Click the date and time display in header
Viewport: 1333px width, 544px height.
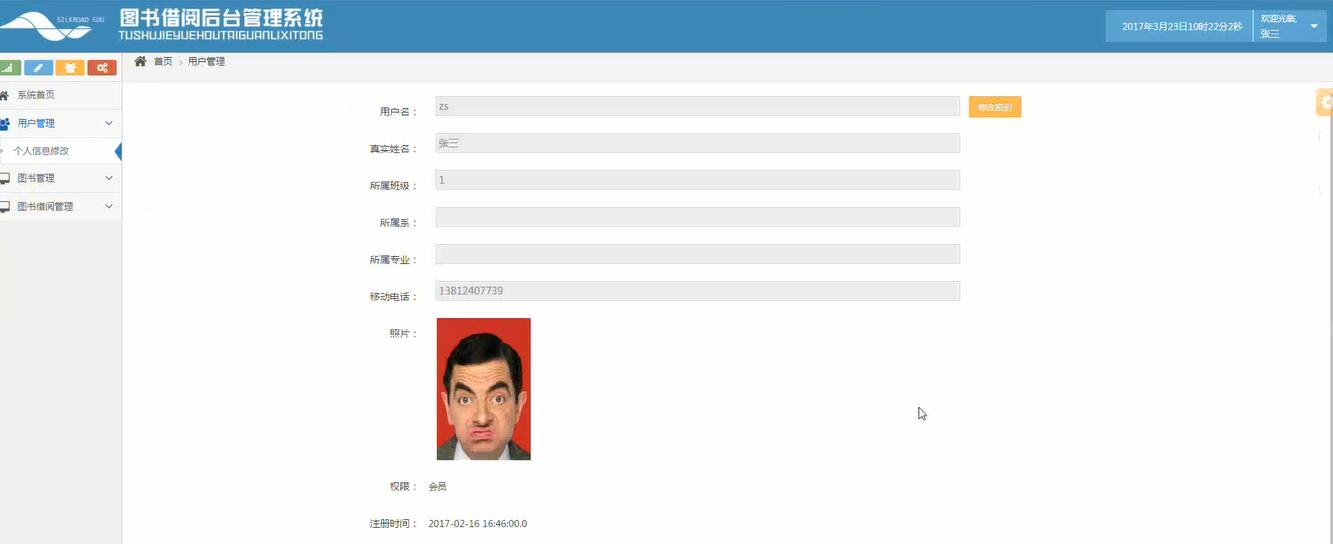(x=1181, y=27)
